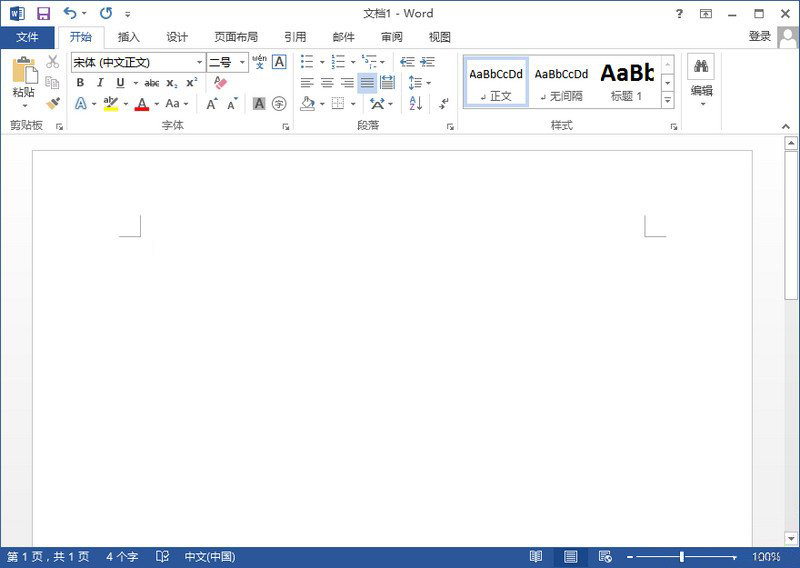Open the 插入 ribbon tab

[x=129, y=37]
